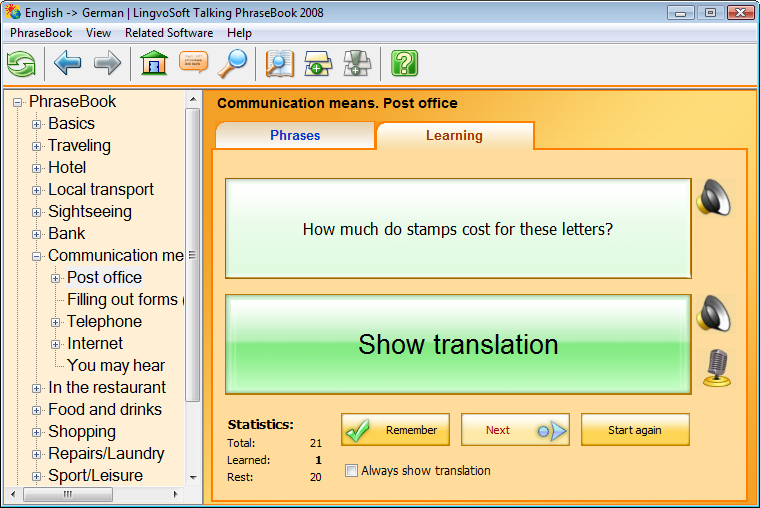The height and width of the screenshot is (508, 760).
Task: Click the orange speech bubble phrases icon
Action: pyautogui.click(x=193, y=63)
